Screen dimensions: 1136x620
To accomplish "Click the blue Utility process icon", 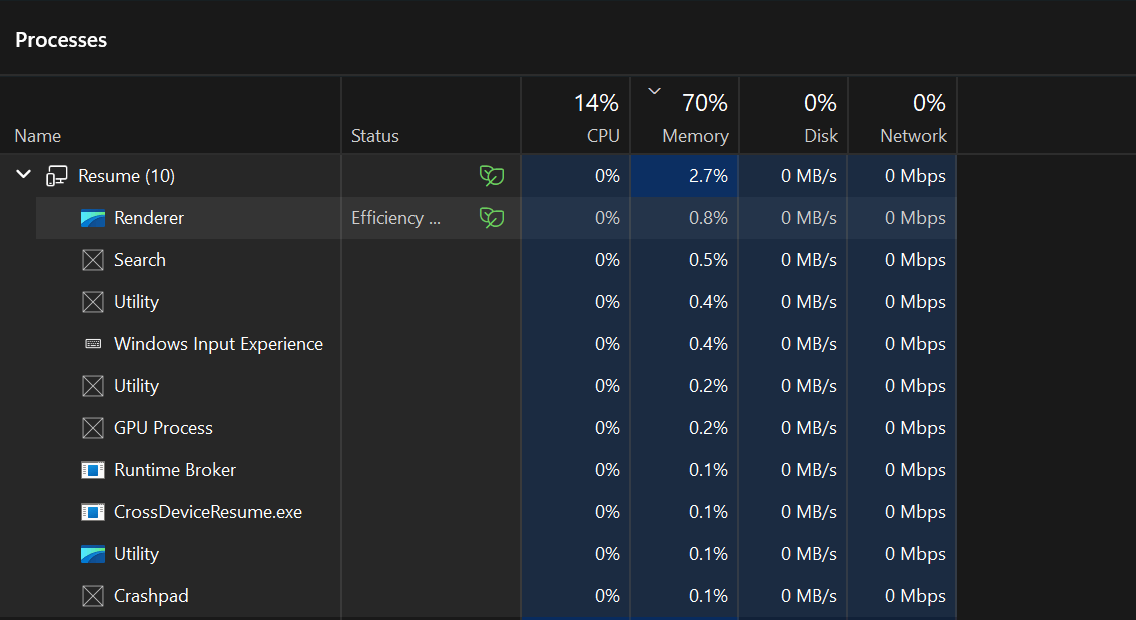I will 91,553.
